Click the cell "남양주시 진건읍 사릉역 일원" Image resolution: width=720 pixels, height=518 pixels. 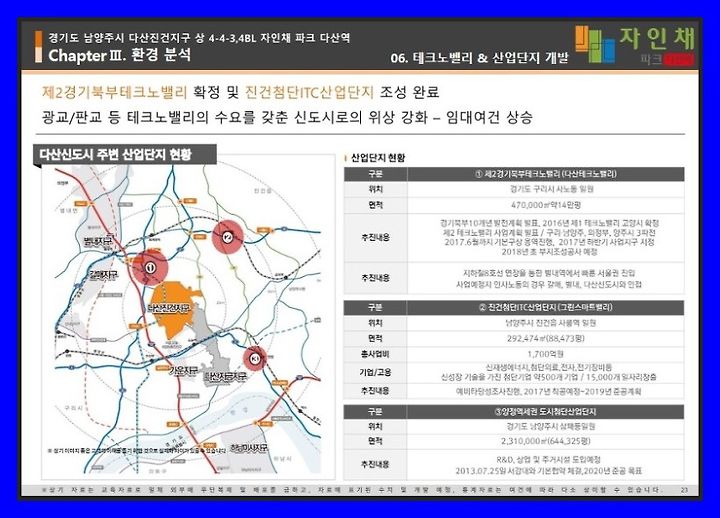coord(550,323)
